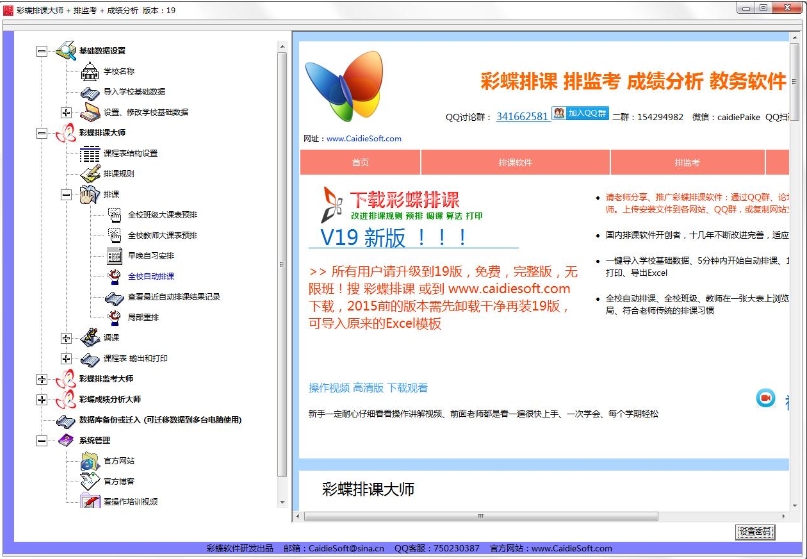The width and height of the screenshot is (807, 559).
Task: Click the scroll icon for 课程表 输出和打印
Action: coord(90,359)
